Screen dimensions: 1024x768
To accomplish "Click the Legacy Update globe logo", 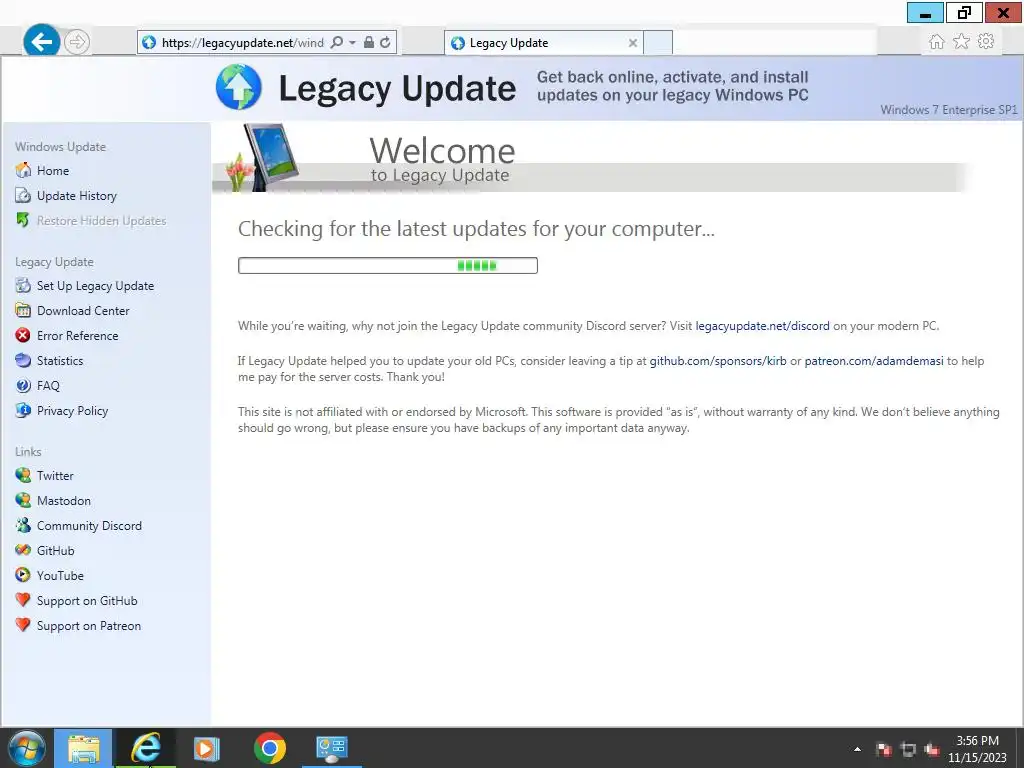I will [x=238, y=87].
